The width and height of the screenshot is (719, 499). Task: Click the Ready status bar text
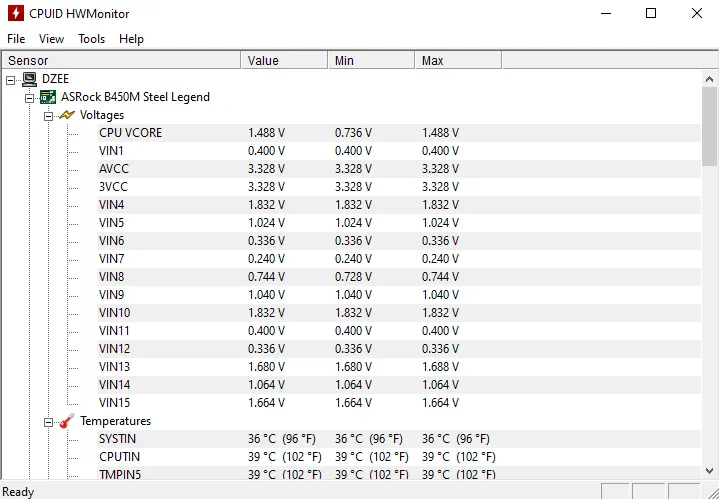pos(18,492)
